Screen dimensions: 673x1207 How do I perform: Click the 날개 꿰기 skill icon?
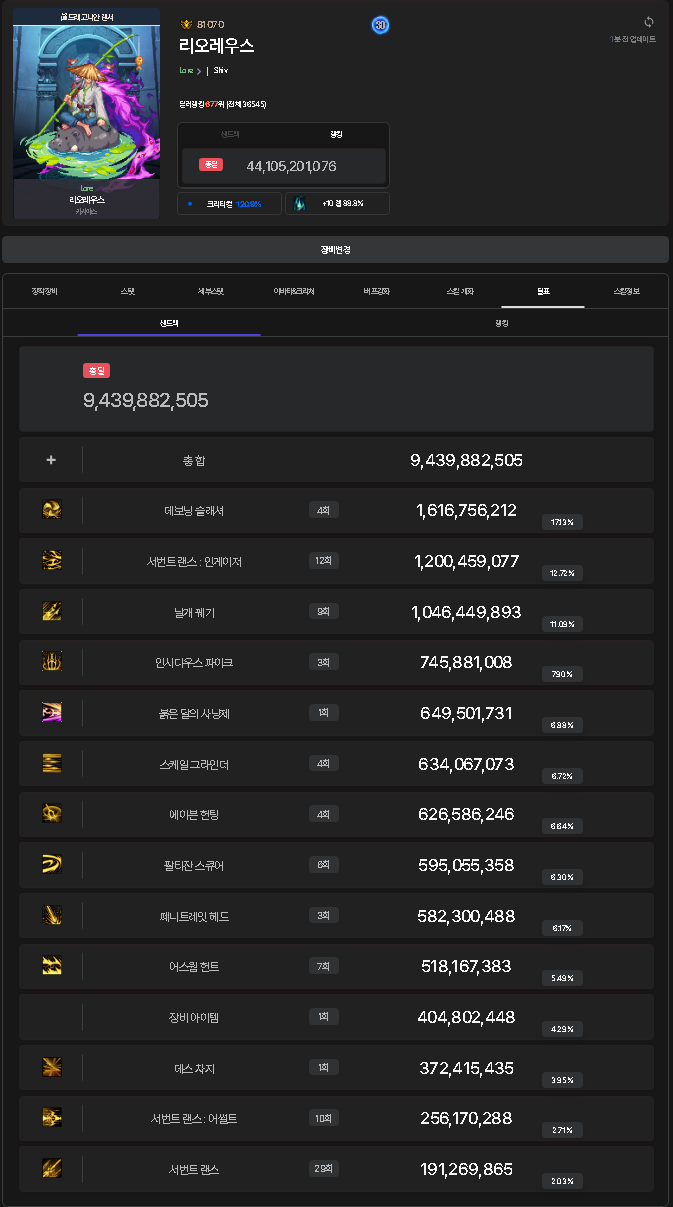click(x=52, y=611)
